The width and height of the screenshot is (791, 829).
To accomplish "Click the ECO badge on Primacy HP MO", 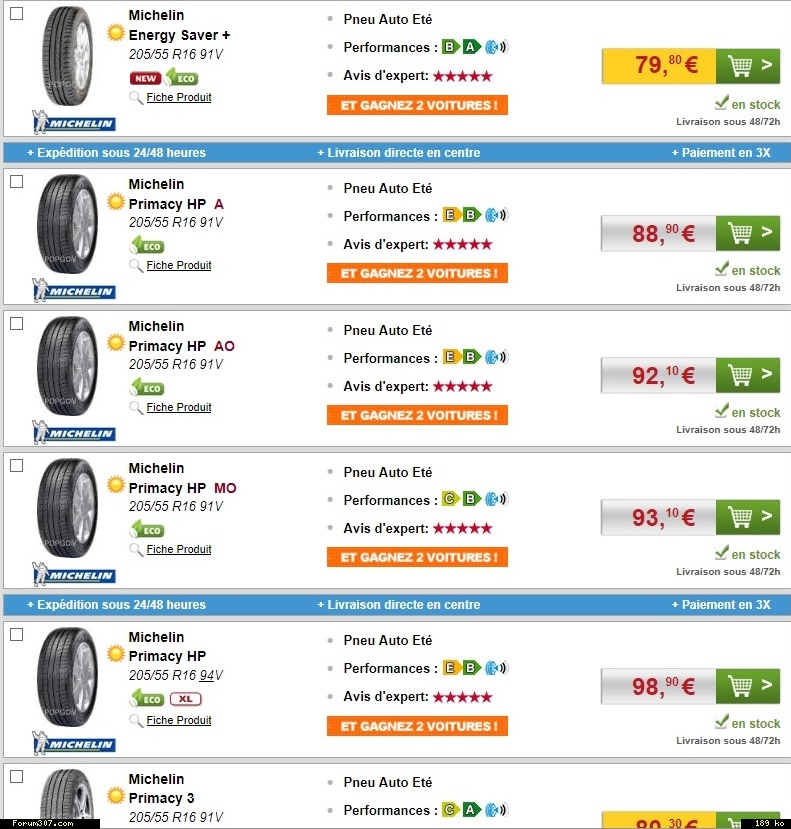I will point(147,530).
